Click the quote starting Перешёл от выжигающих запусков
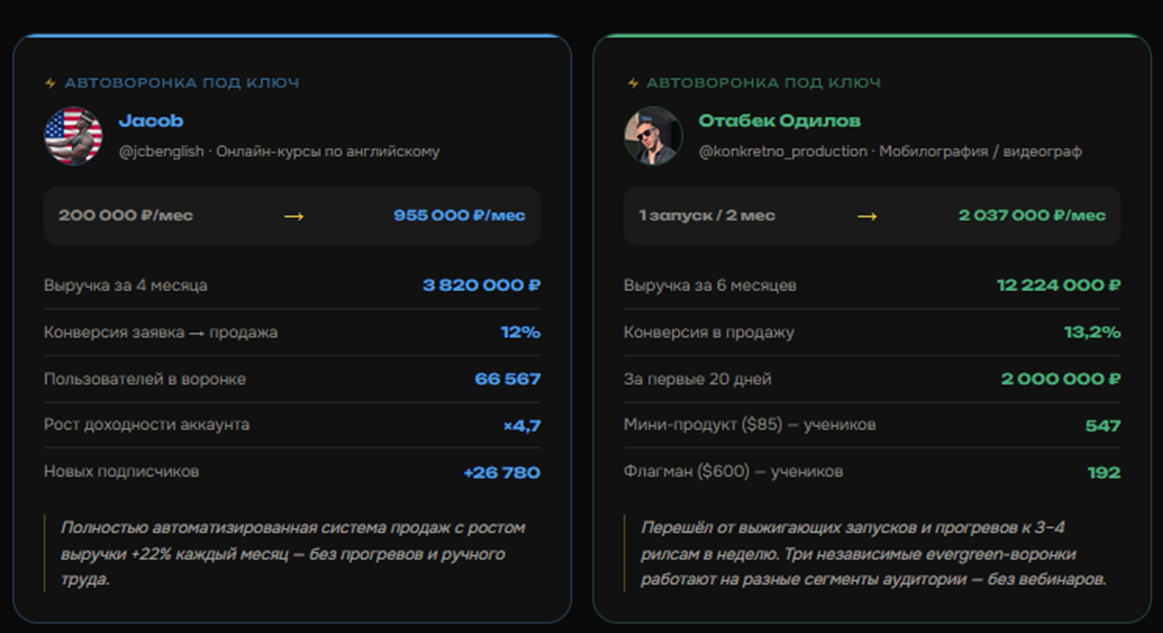Image resolution: width=1163 pixels, height=633 pixels. click(874, 554)
